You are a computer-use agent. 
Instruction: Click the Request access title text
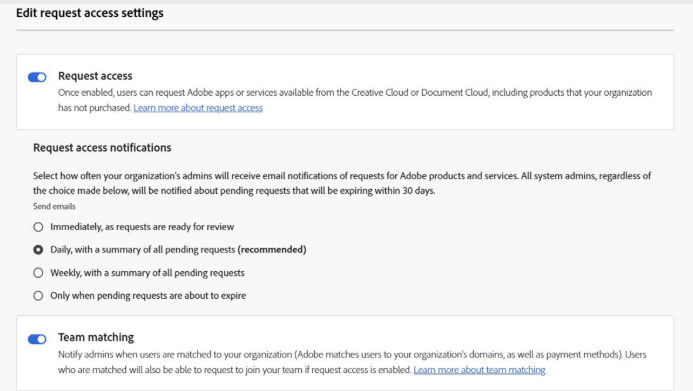95,76
